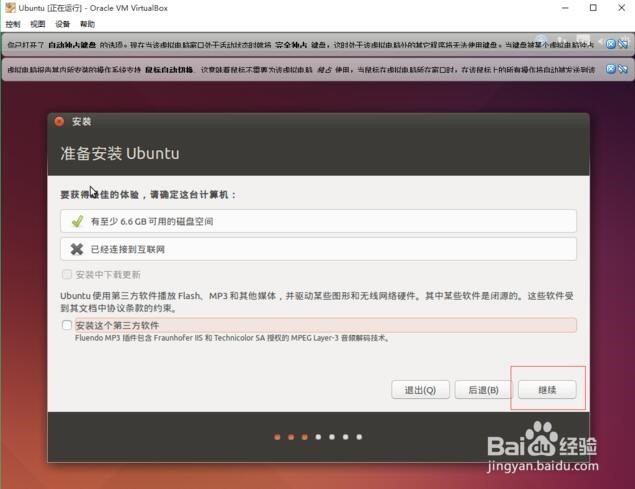Open the 控制 menu

point(13,24)
